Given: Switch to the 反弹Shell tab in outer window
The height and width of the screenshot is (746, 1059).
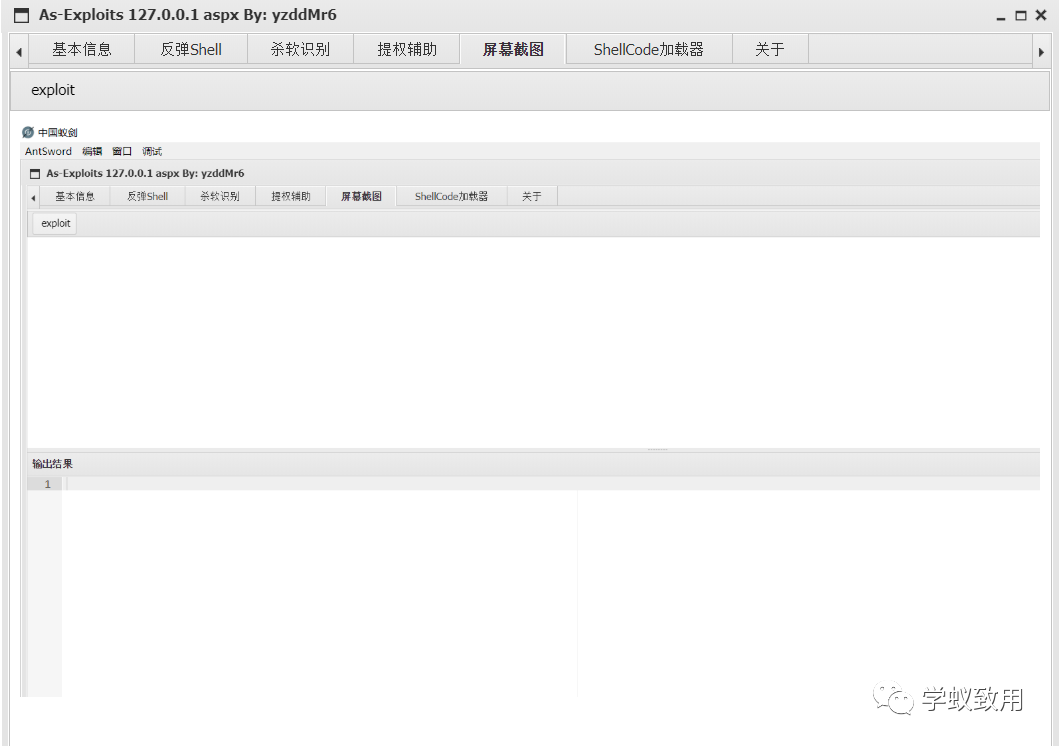Looking at the screenshot, I should click(x=191, y=49).
